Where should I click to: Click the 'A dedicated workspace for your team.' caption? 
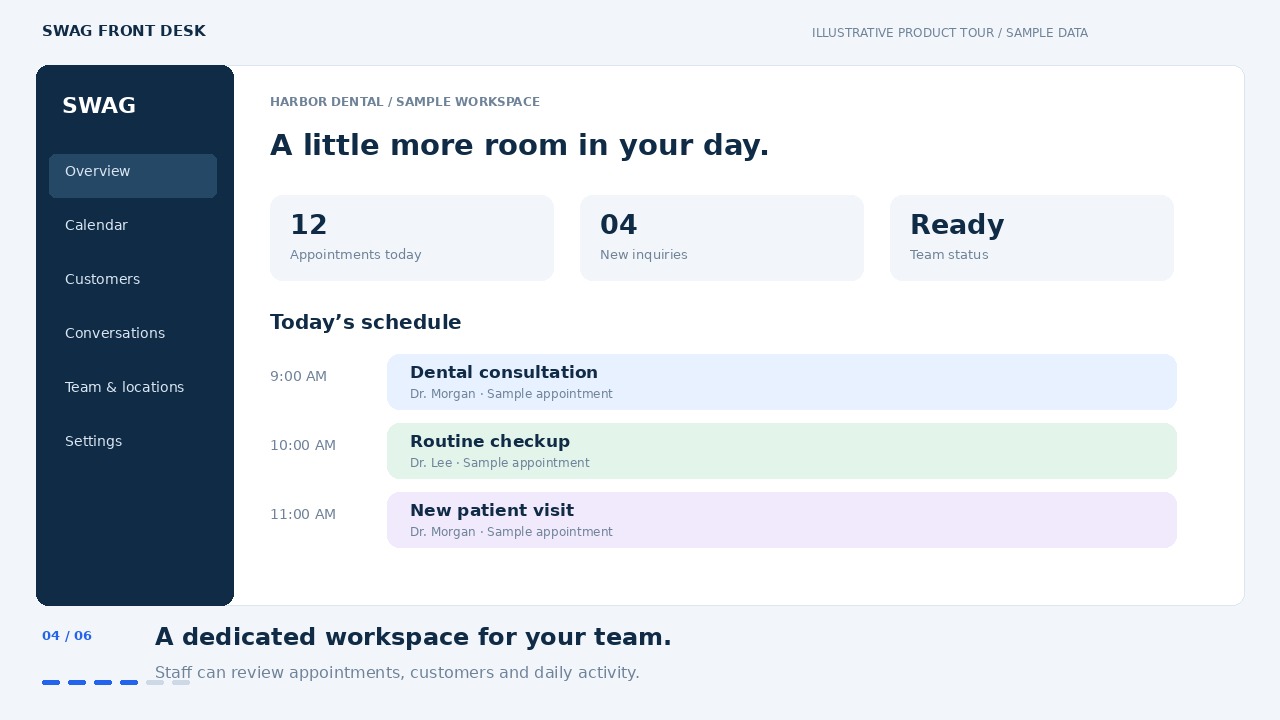413,638
